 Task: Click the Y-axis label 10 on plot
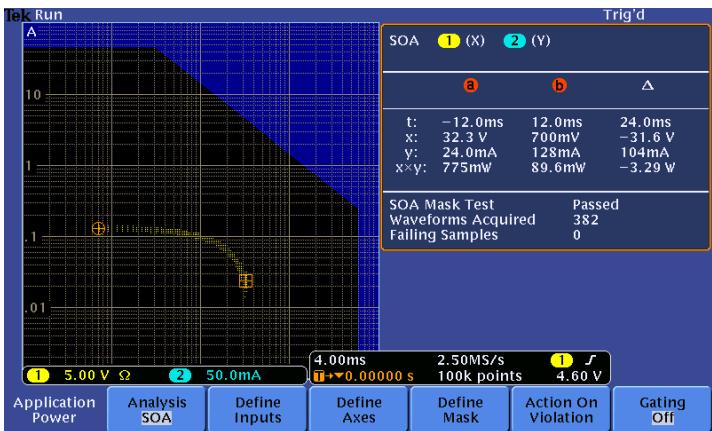pos(33,95)
